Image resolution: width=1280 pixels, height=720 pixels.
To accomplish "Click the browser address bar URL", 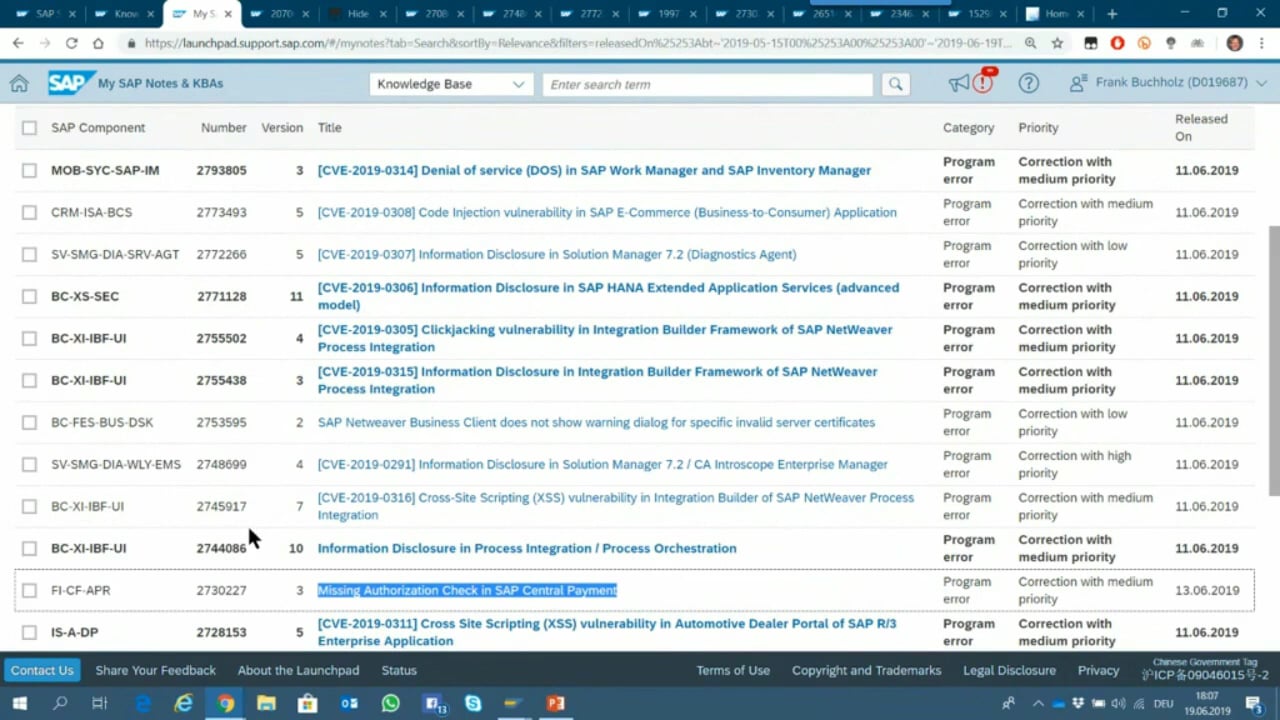I will pyautogui.click(x=578, y=43).
